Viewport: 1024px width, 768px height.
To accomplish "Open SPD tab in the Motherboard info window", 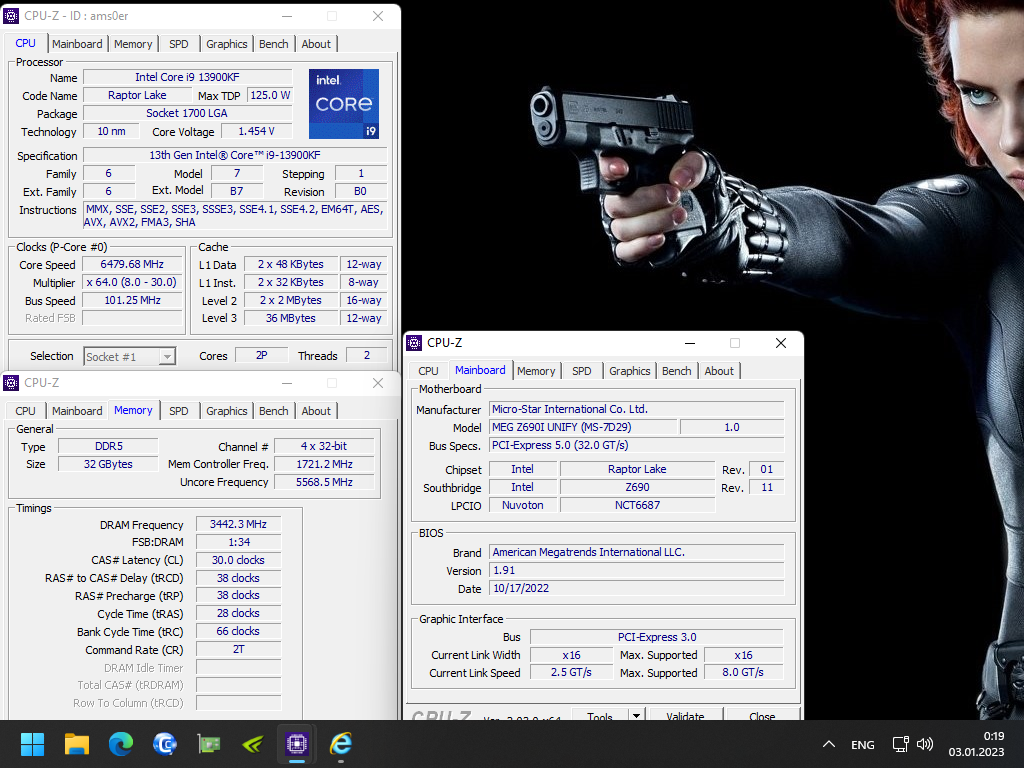I will 582,371.
